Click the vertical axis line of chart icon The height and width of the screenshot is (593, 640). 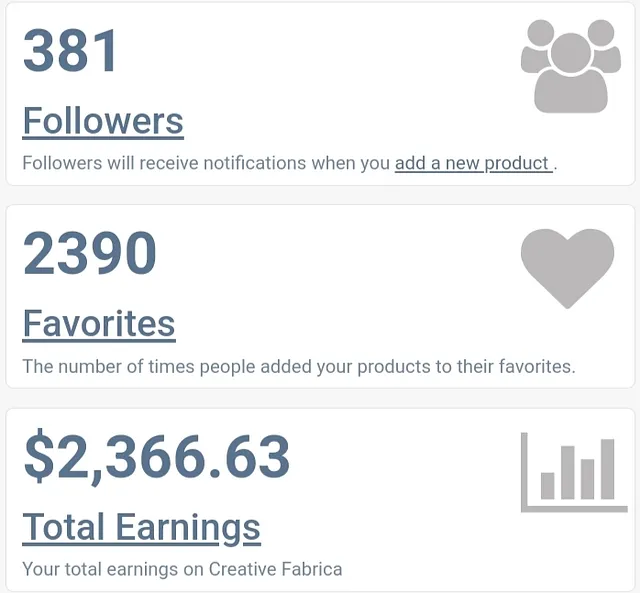524,472
